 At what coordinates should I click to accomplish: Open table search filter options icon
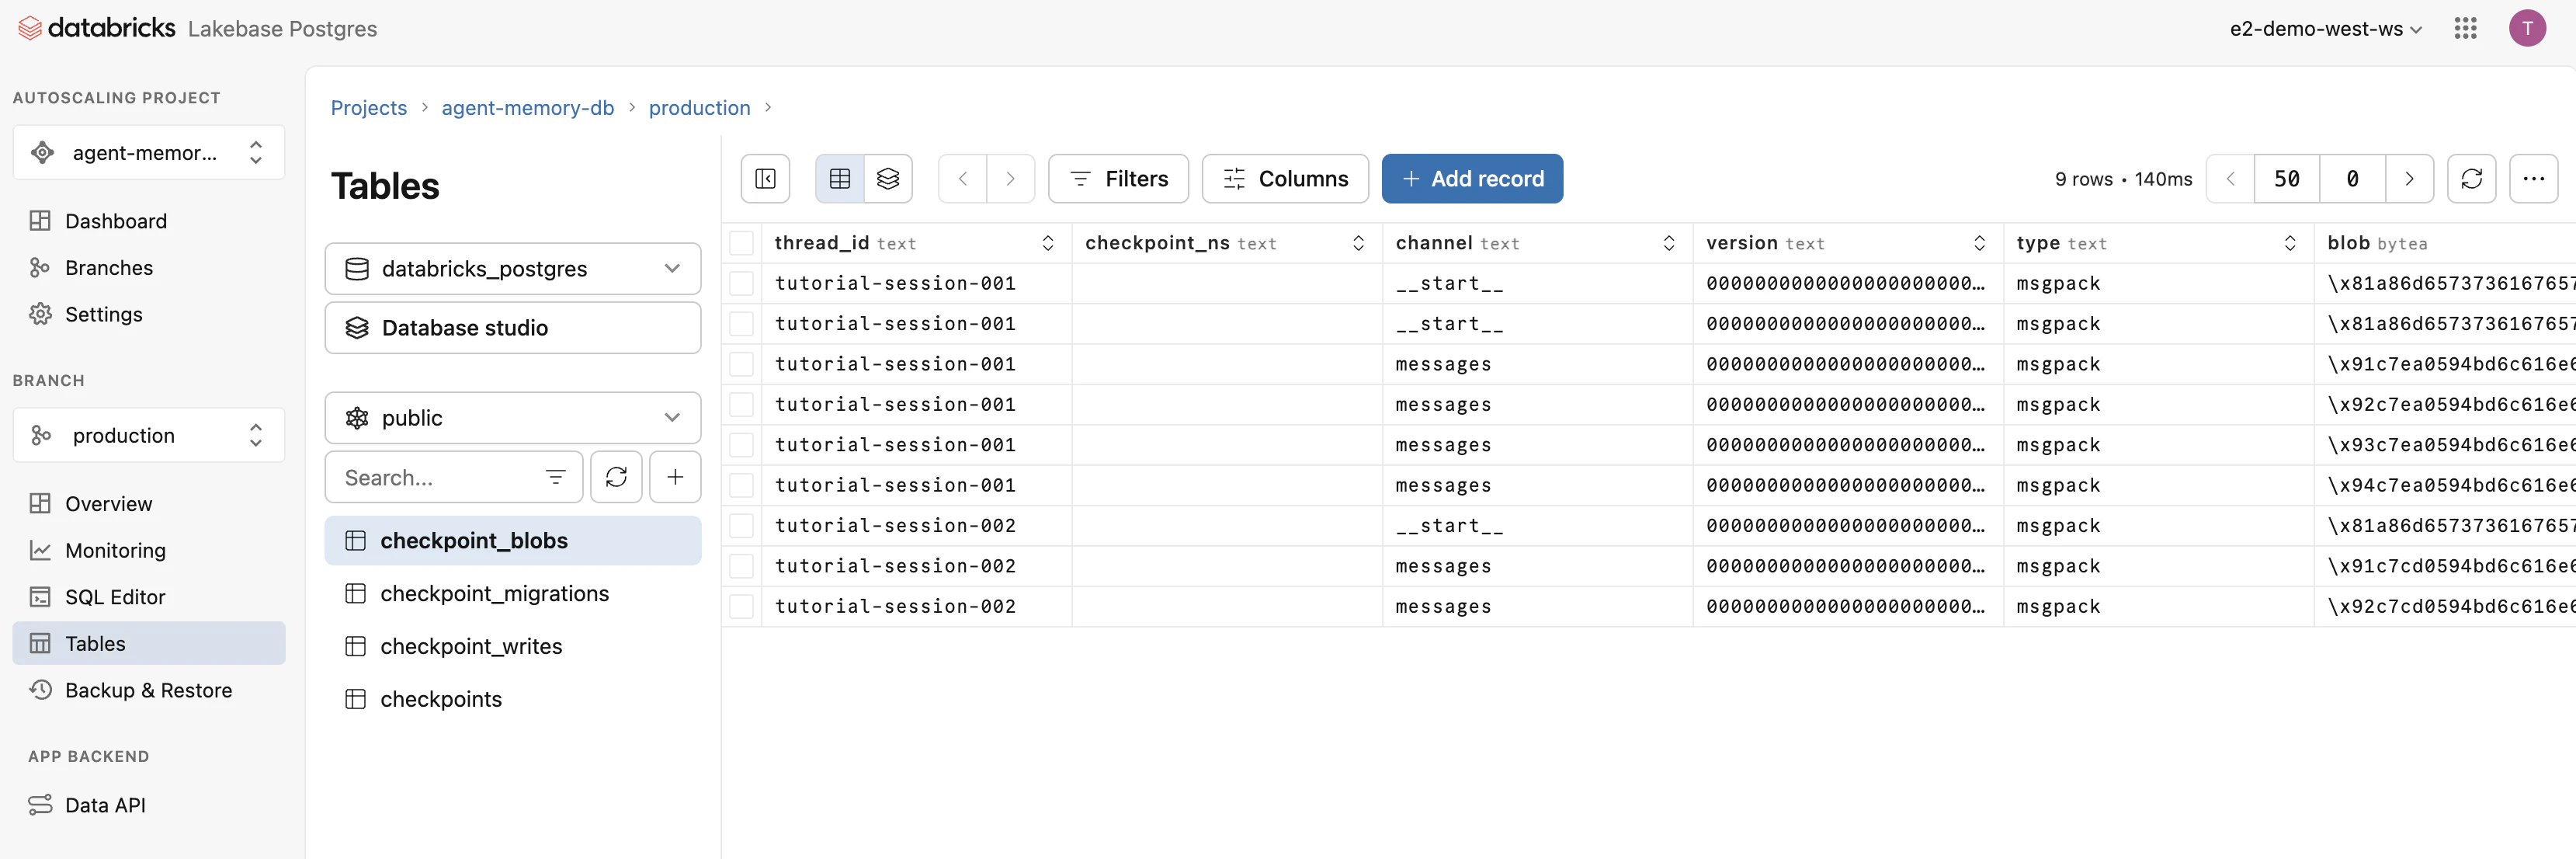click(x=556, y=477)
